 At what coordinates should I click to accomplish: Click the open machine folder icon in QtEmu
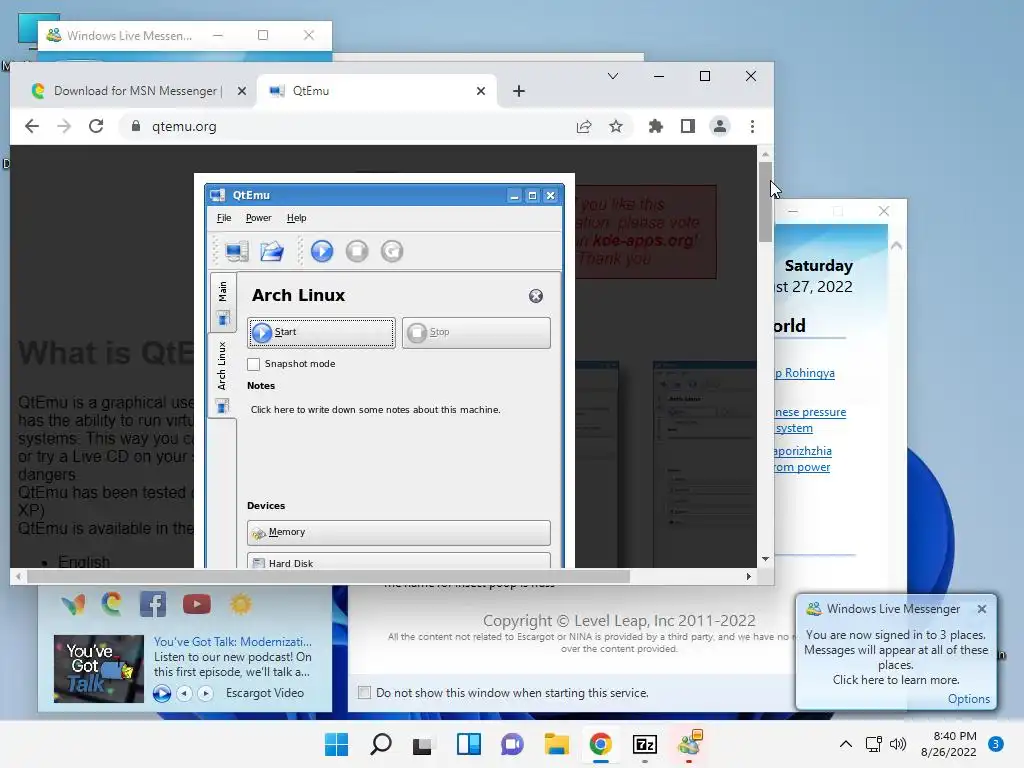272,251
